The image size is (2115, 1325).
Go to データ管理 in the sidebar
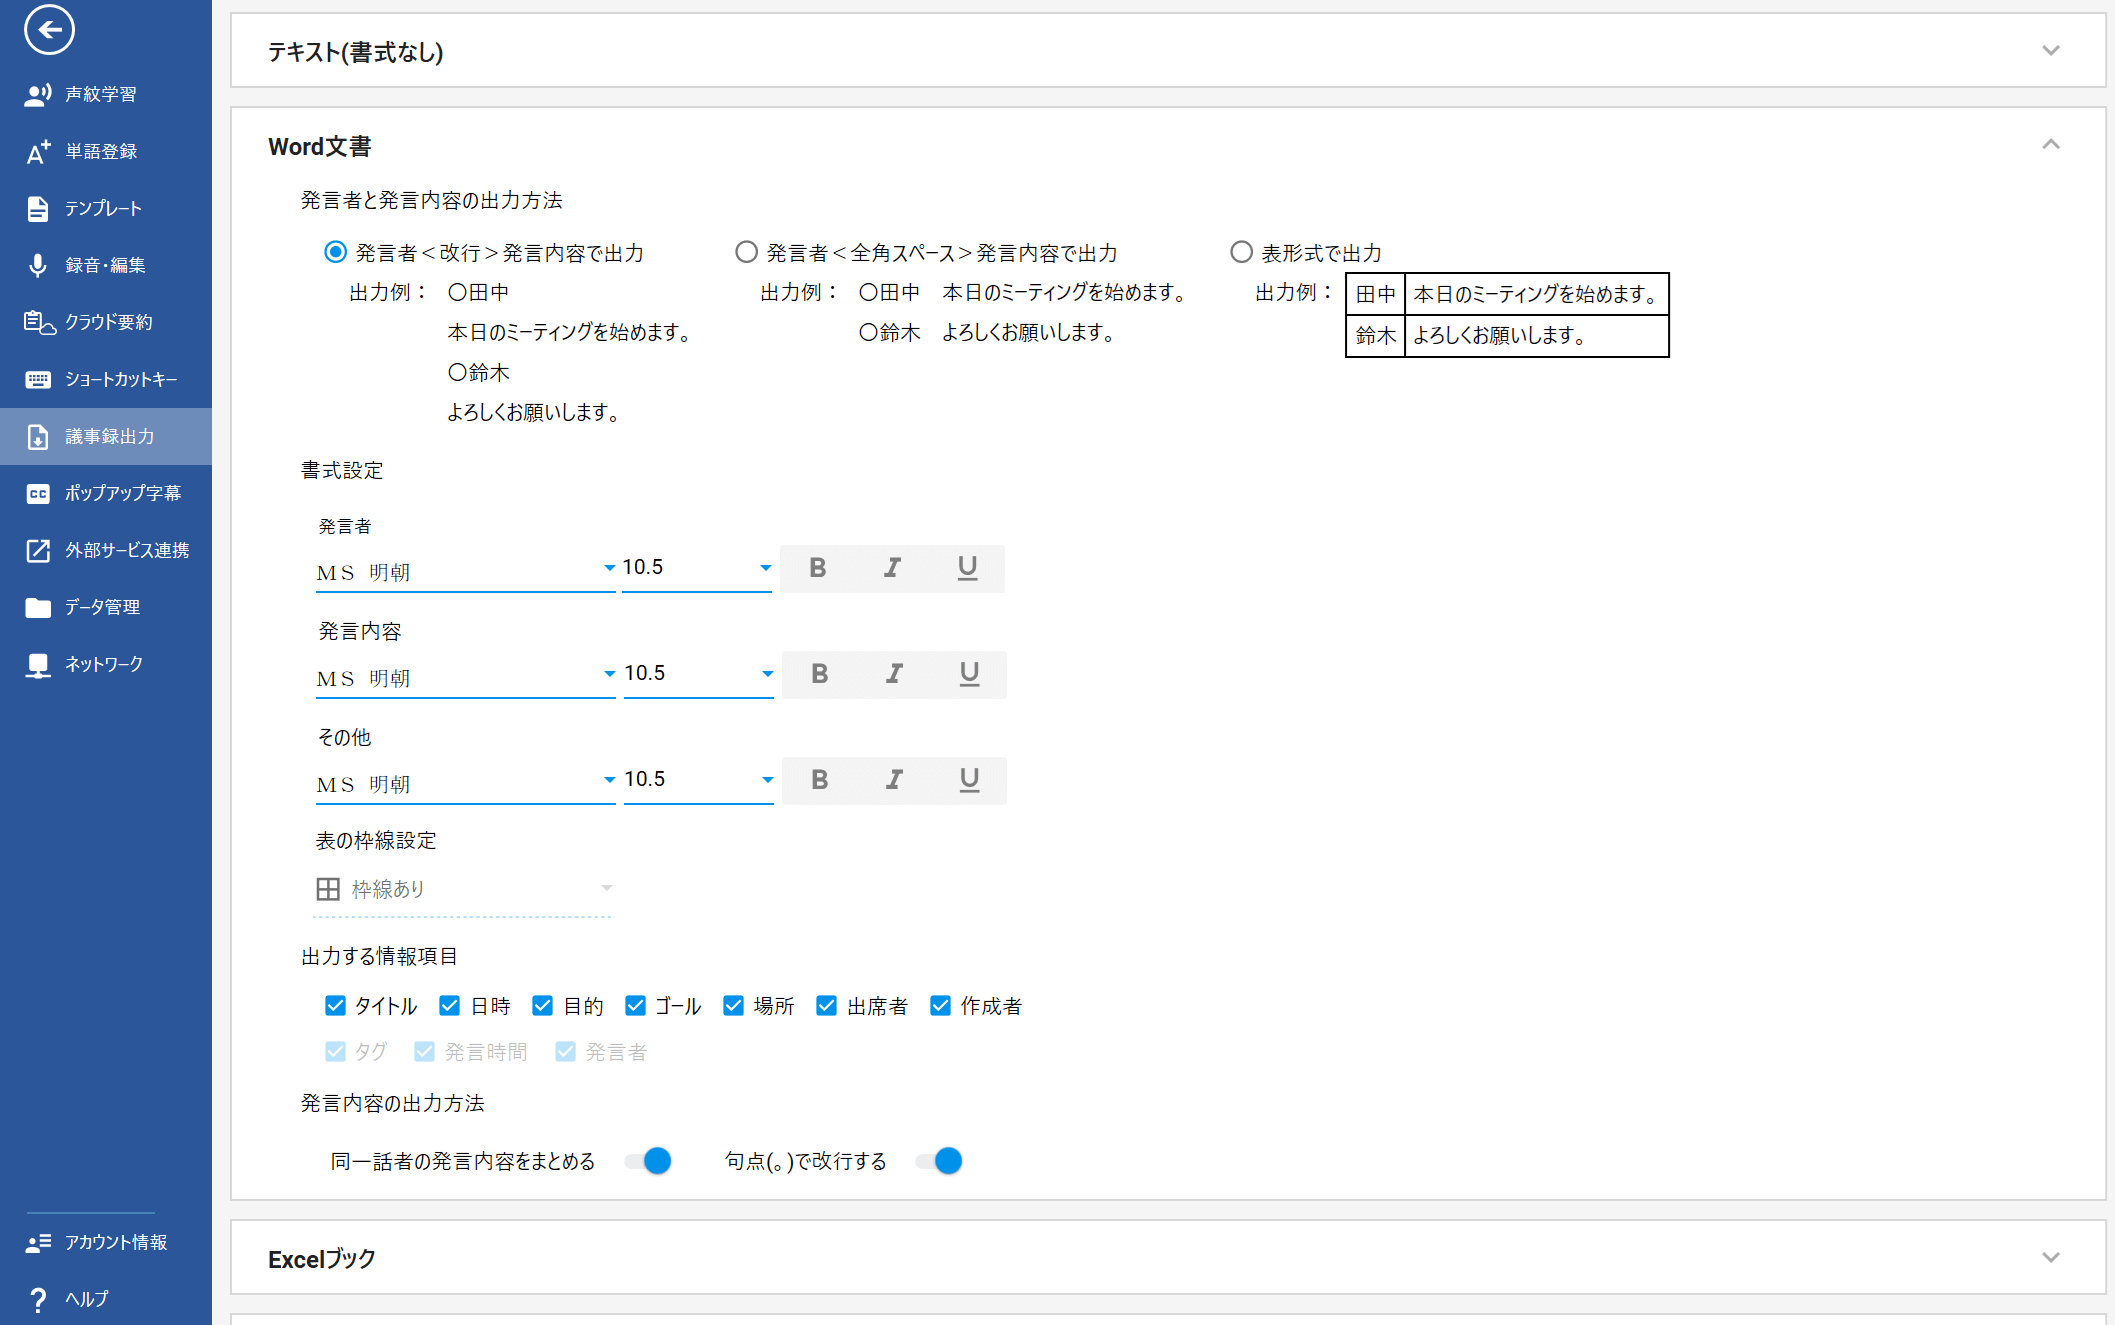pyautogui.click(x=102, y=607)
